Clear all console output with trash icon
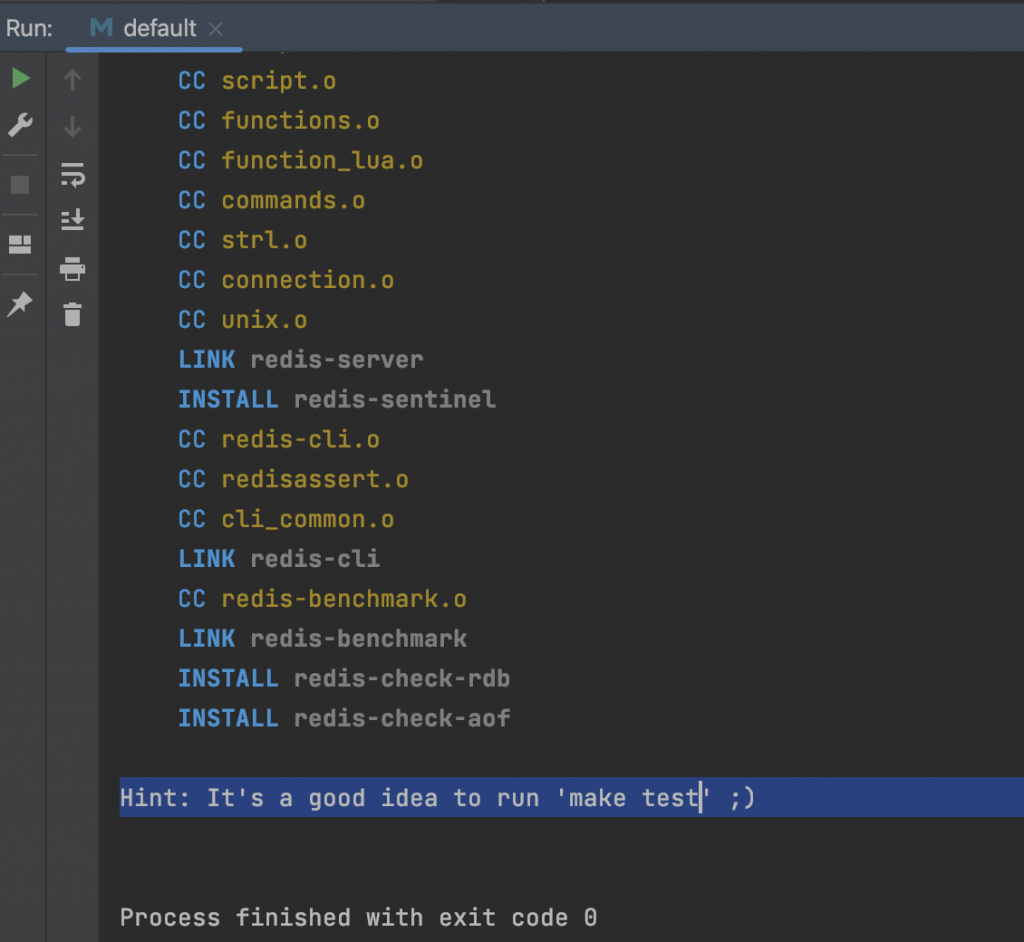The width and height of the screenshot is (1024, 942). [x=72, y=315]
